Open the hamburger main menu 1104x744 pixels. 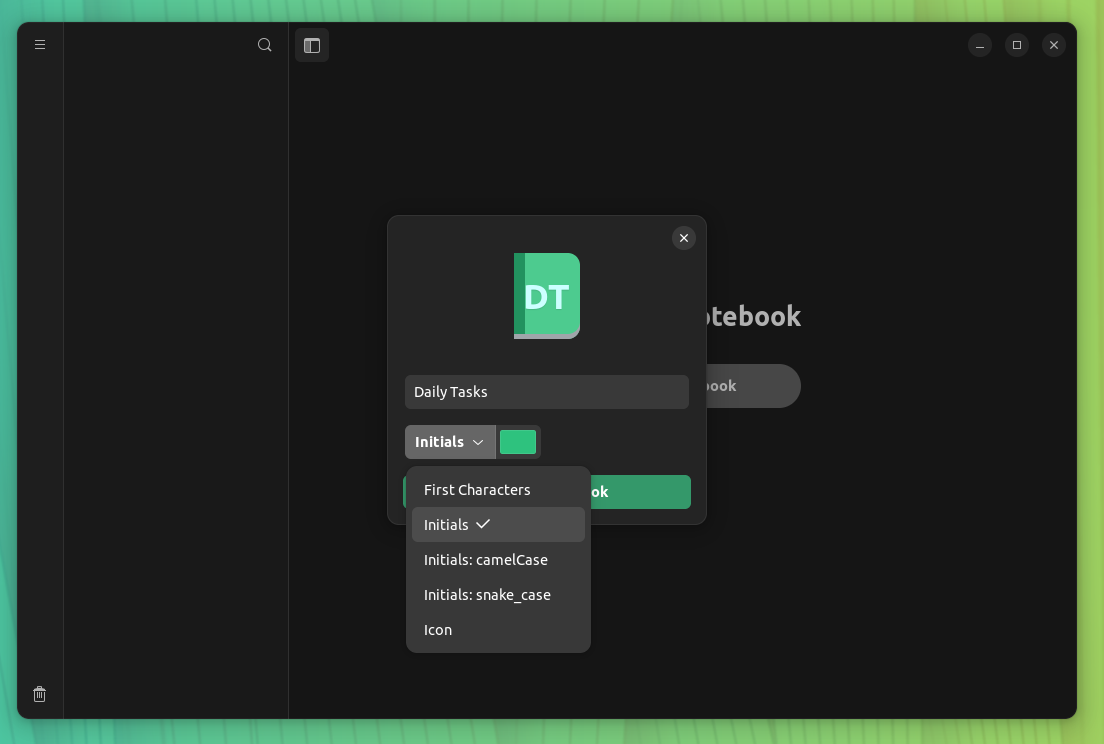click(40, 45)
